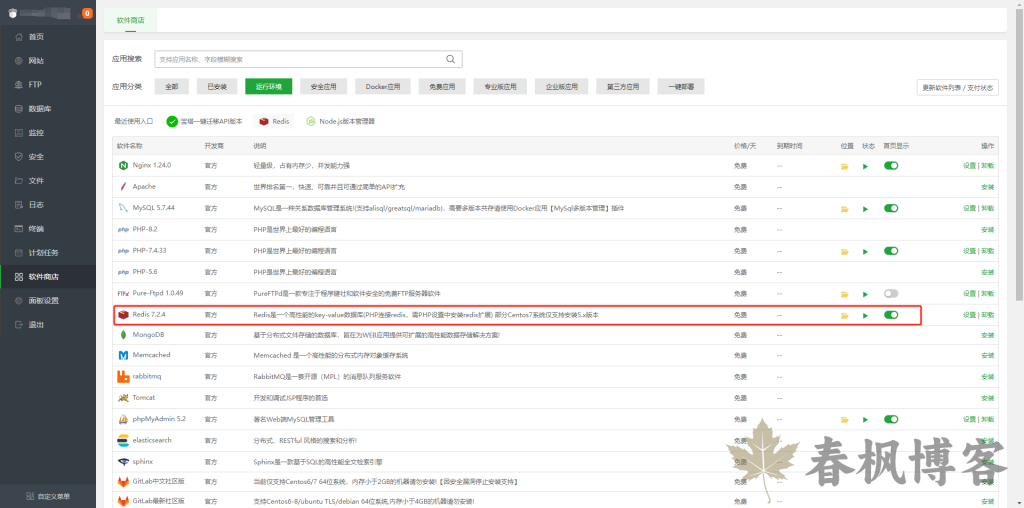Click 安装 link for Apache
The width and height of the screenshot is (1024, 508).
[x=987, y=187]
